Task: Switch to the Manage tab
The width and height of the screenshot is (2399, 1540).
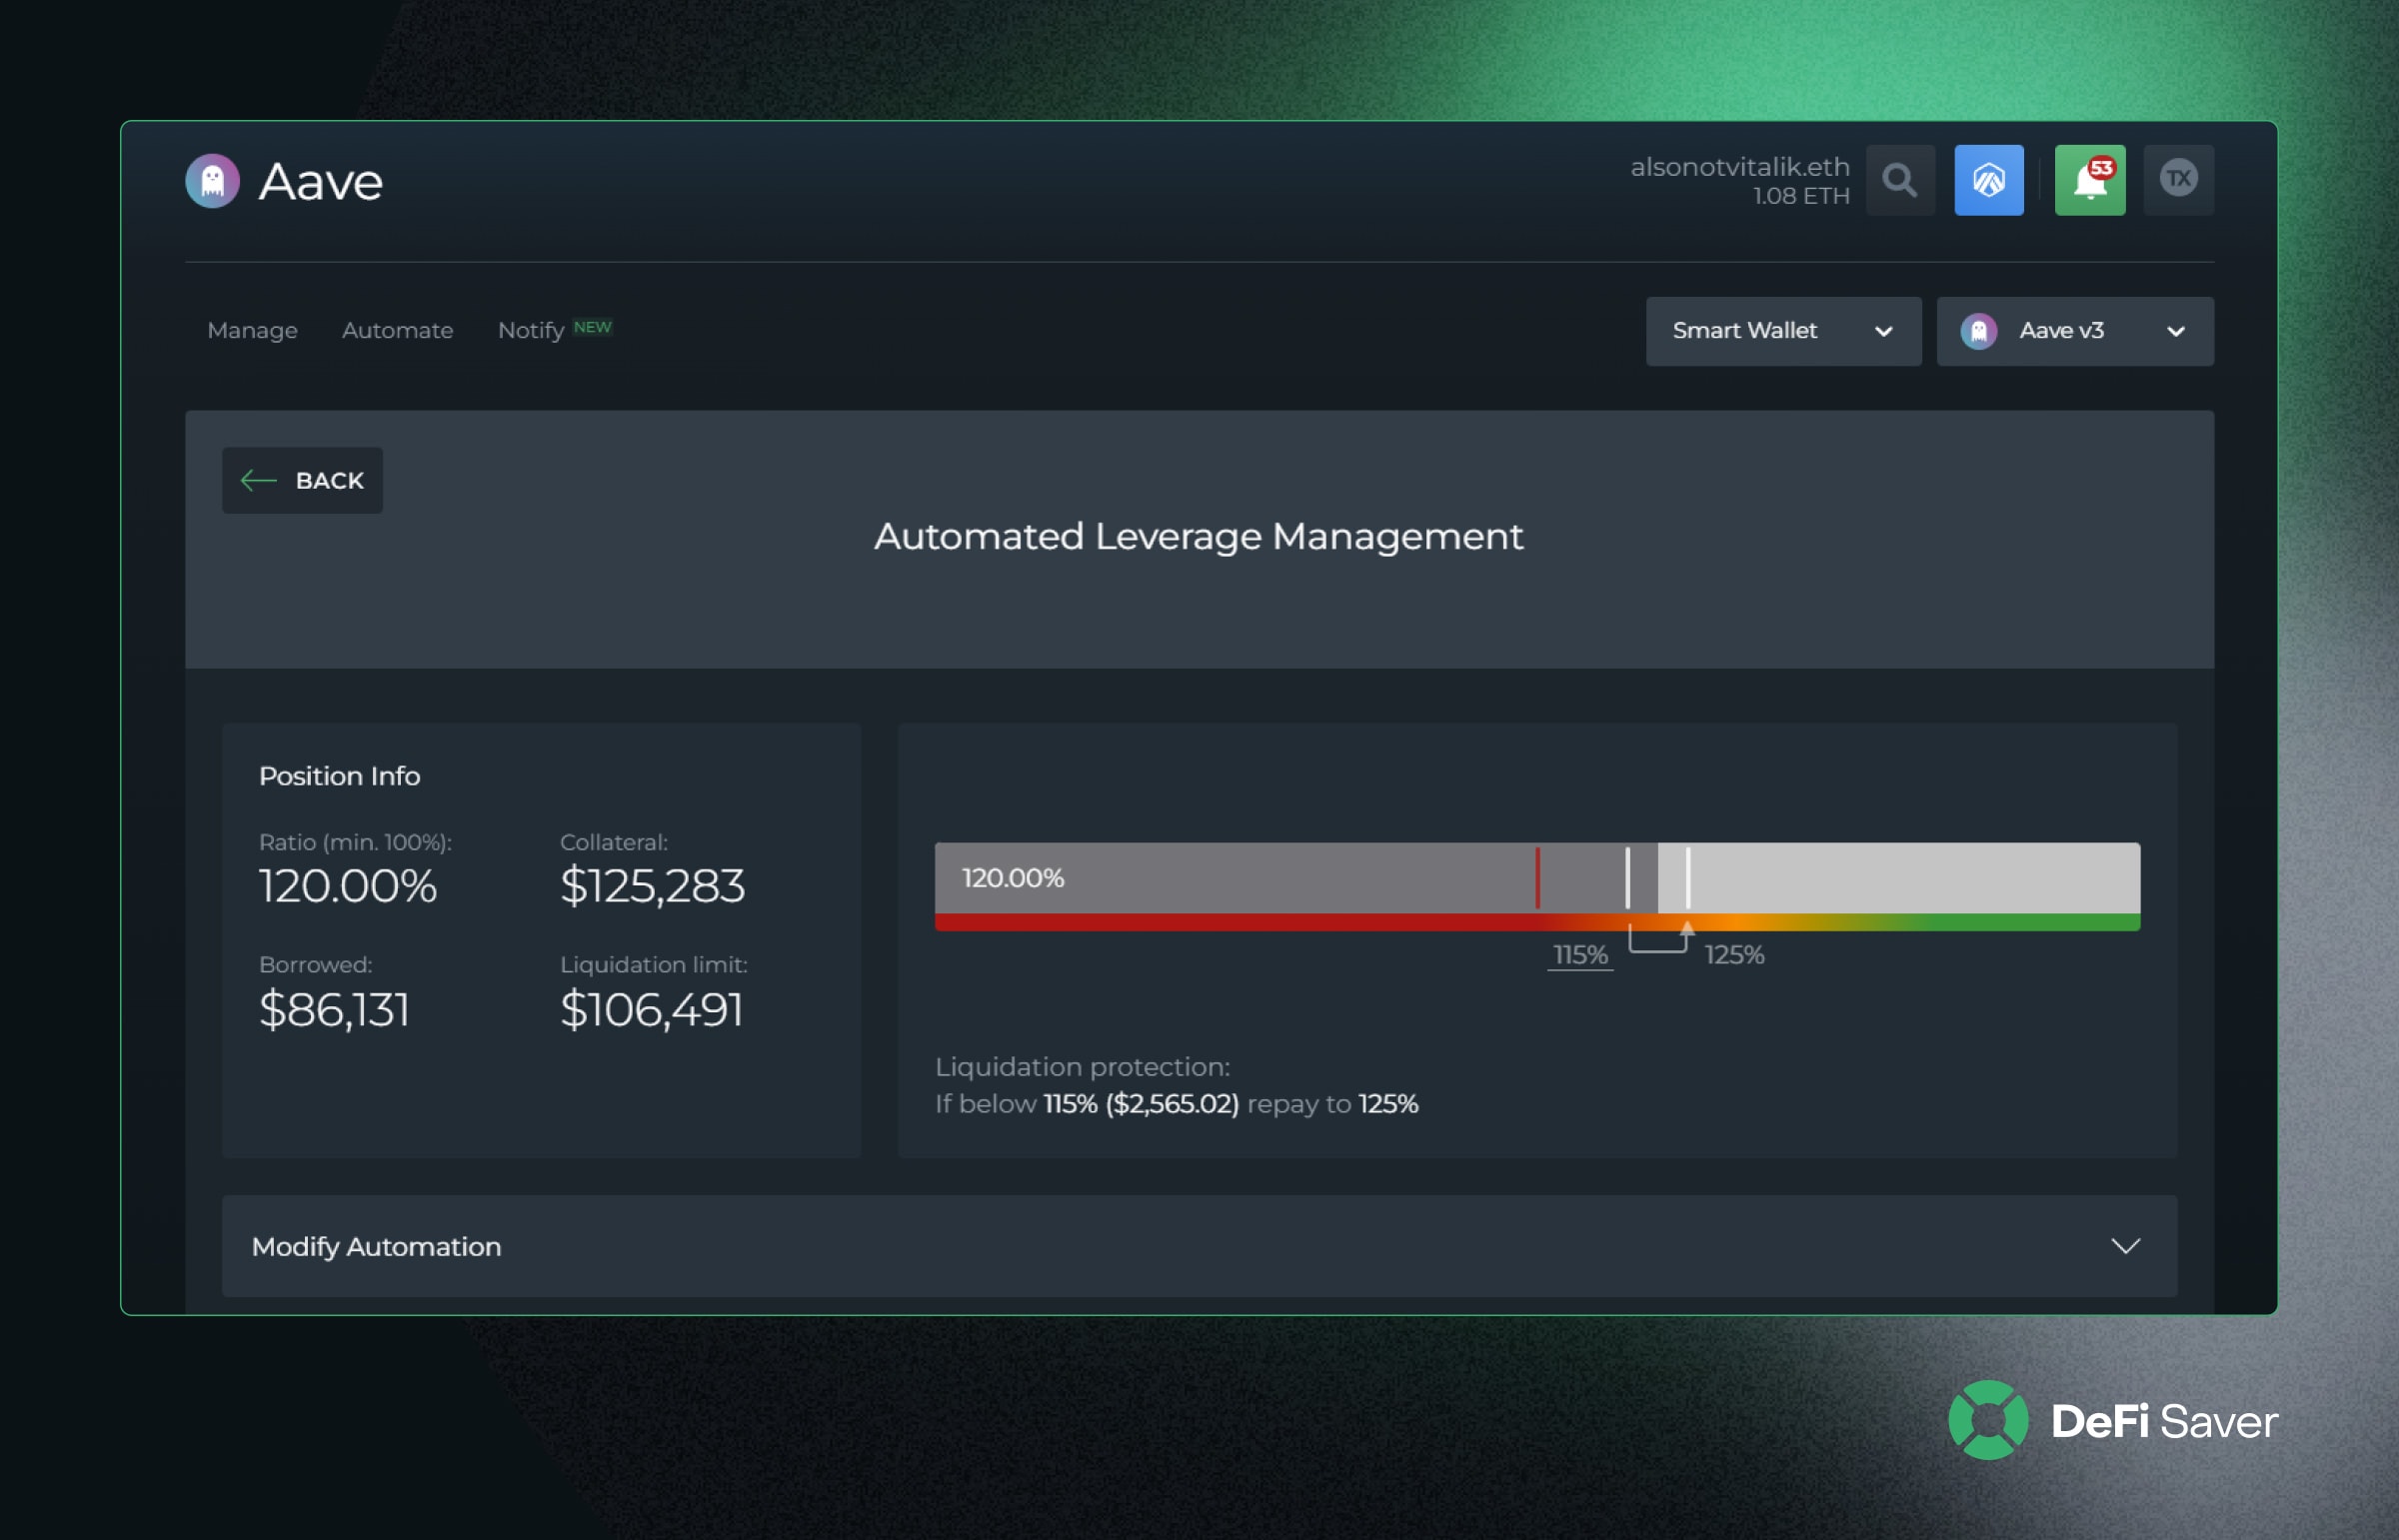Action: coord(252,331)
